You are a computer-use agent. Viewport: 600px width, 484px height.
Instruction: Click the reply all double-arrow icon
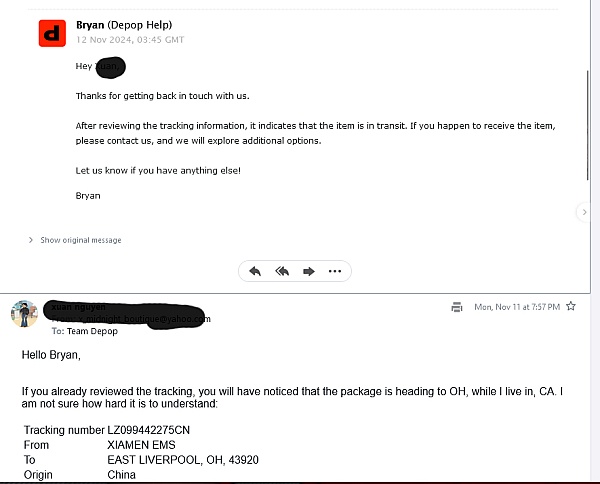click(x=282, y=271)
